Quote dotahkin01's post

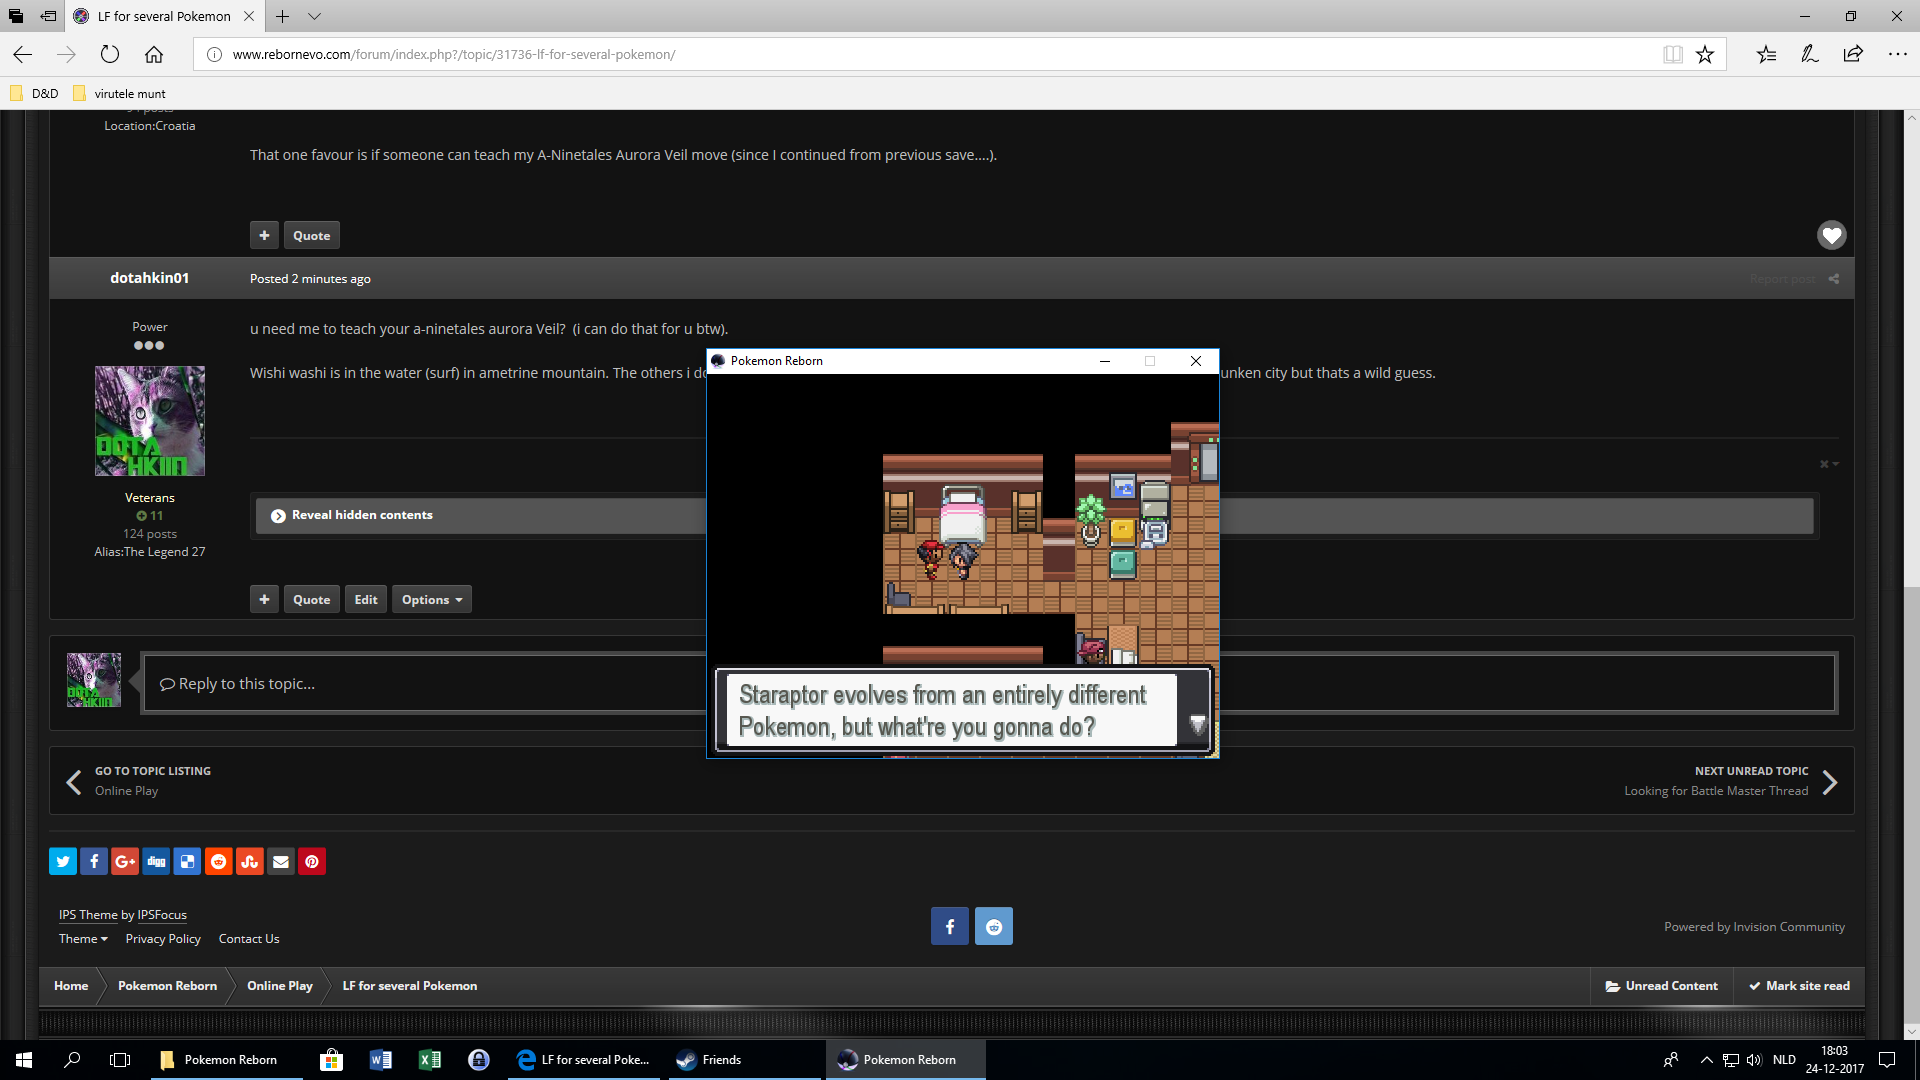pyautogui.click(x=312, y=599)
